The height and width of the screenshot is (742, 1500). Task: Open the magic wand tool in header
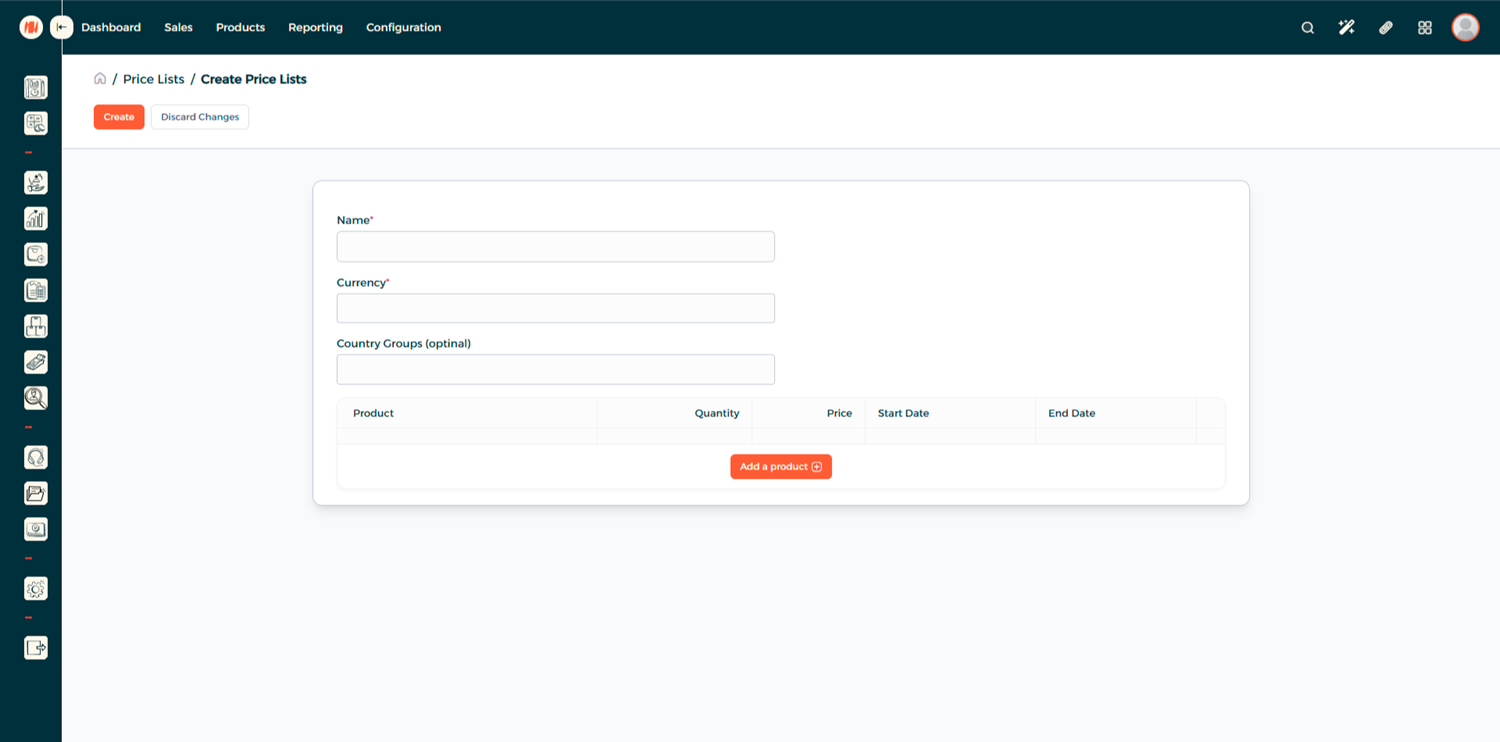coord(1346,28)
